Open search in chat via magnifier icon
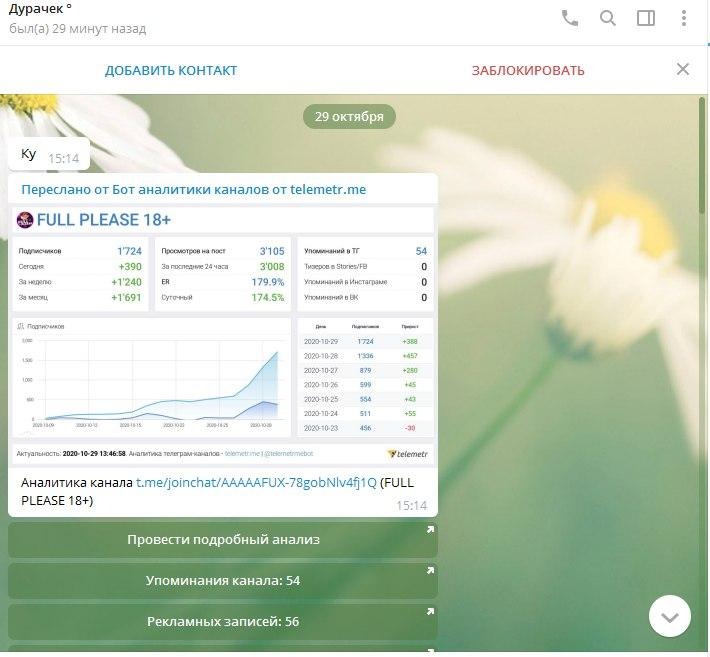Viewport: 710px width, 657px height. pyautogui.click(x=608, y=18)
